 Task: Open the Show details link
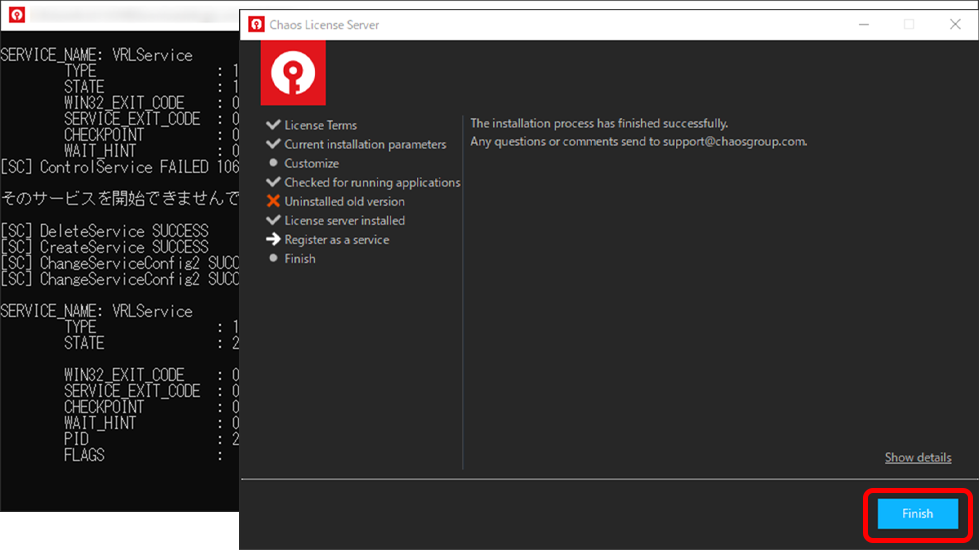point(918,458)
